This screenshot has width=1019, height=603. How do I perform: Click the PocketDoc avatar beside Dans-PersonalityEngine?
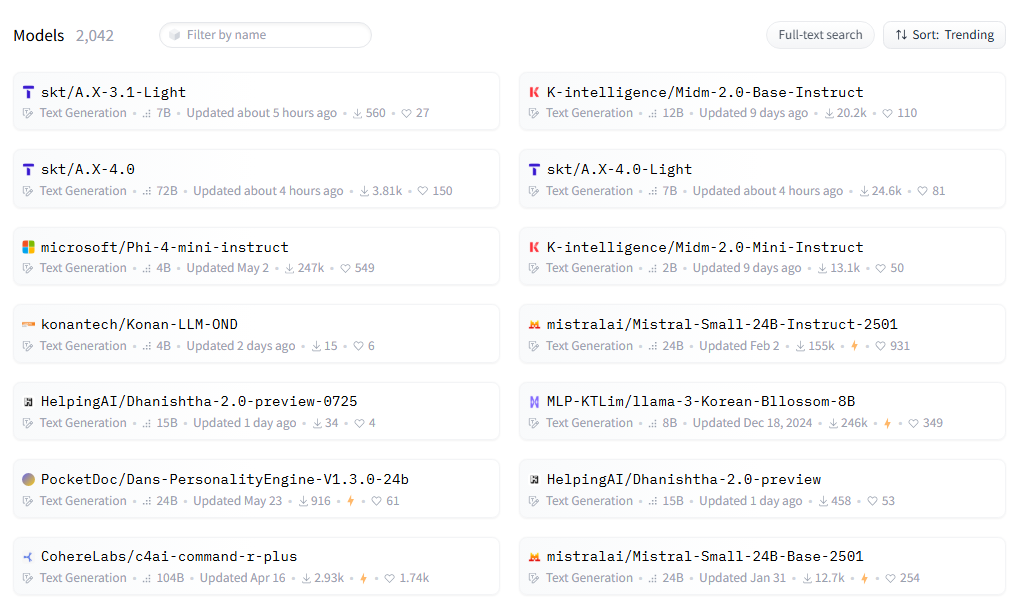coord(28,480)
